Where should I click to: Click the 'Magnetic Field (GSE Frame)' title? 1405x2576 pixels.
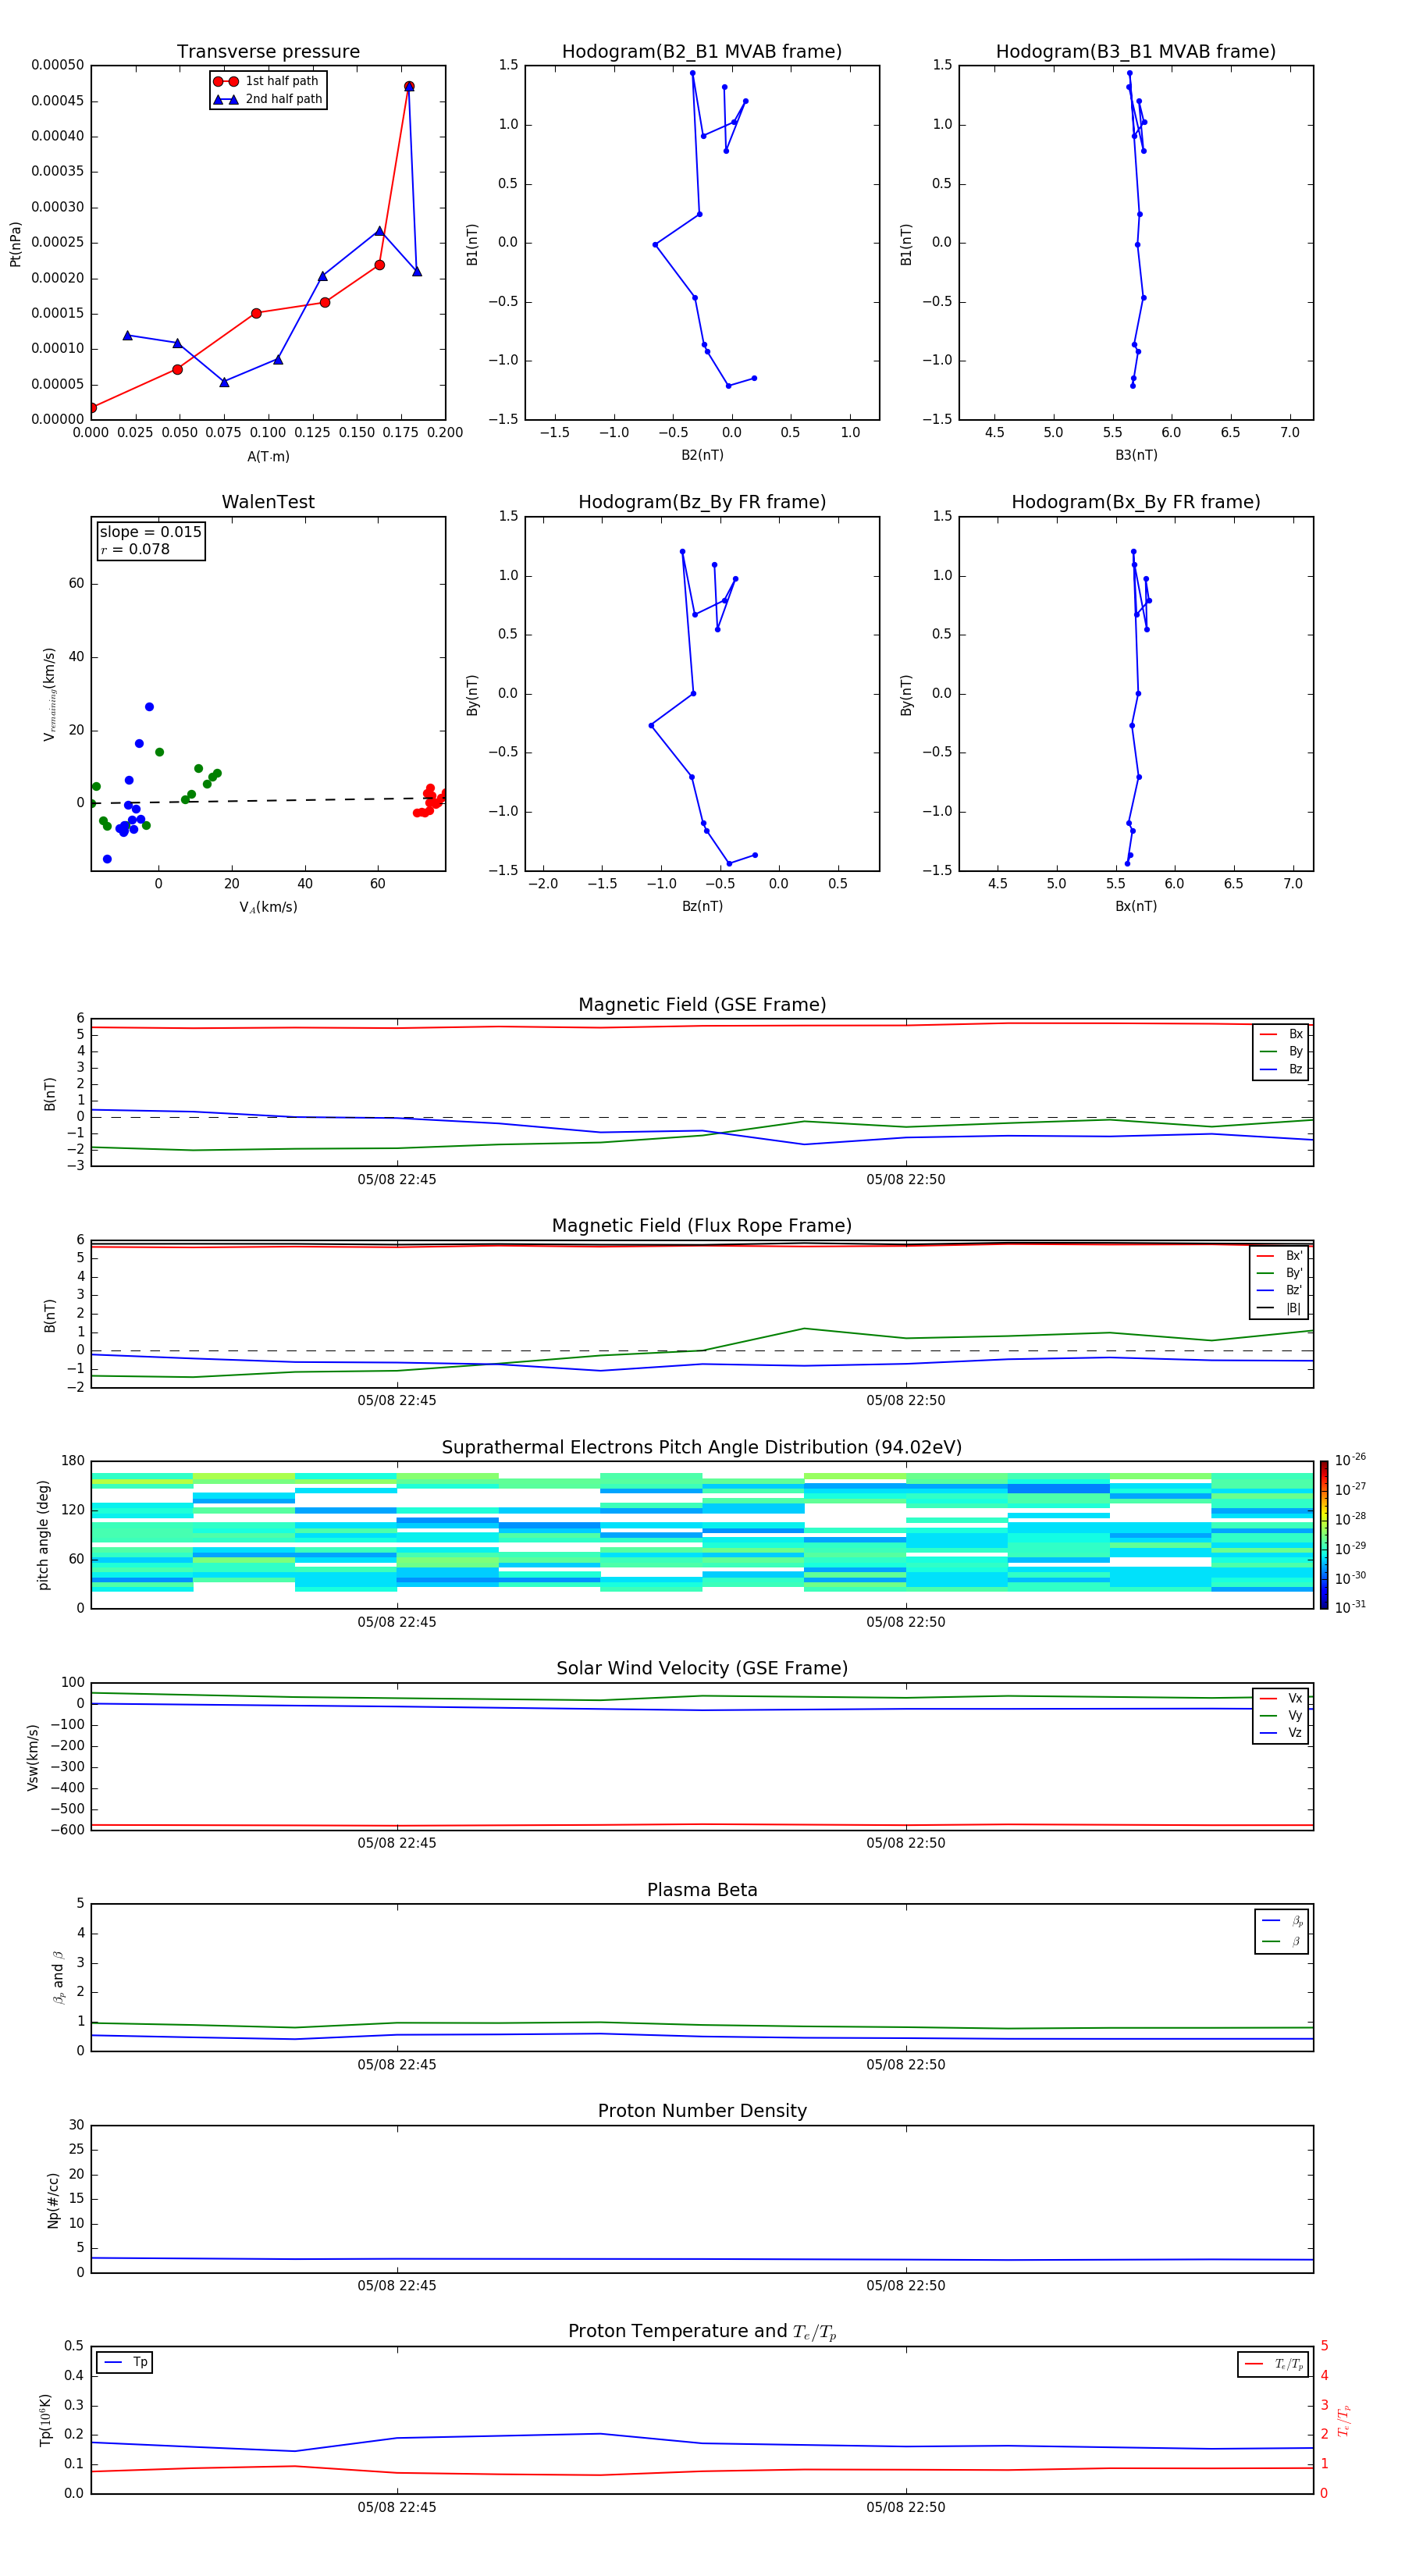pyautogui.click(x=702, y=1005)
